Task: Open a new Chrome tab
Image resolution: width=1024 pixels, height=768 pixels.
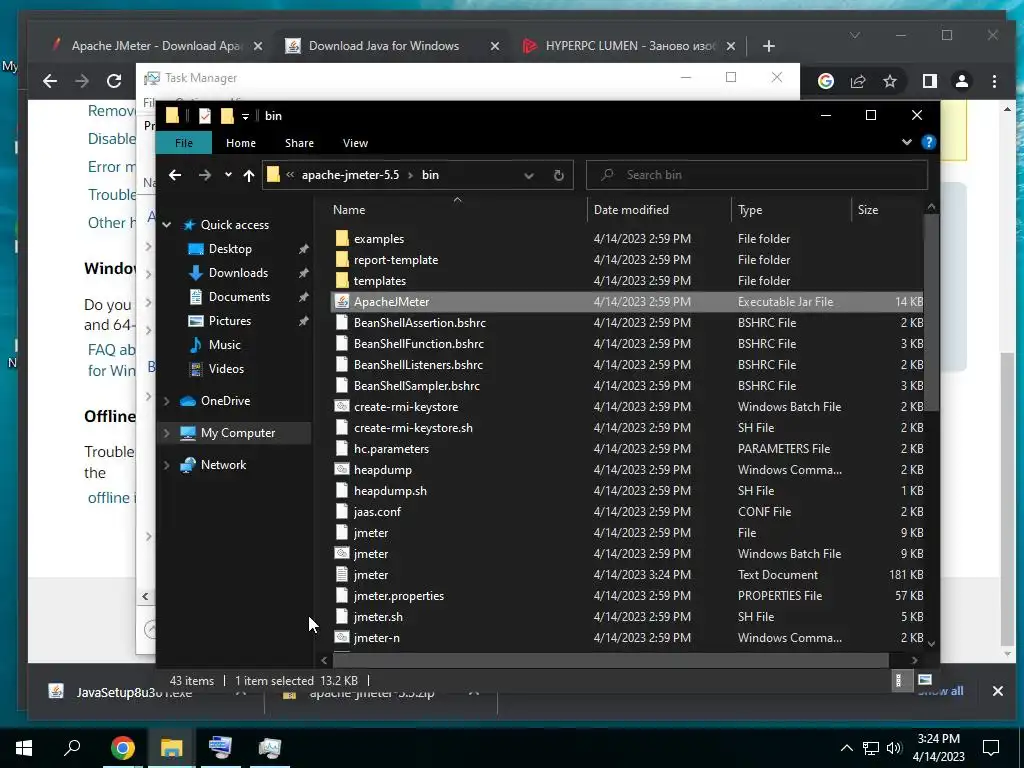Action: click(x=769, y=46)
